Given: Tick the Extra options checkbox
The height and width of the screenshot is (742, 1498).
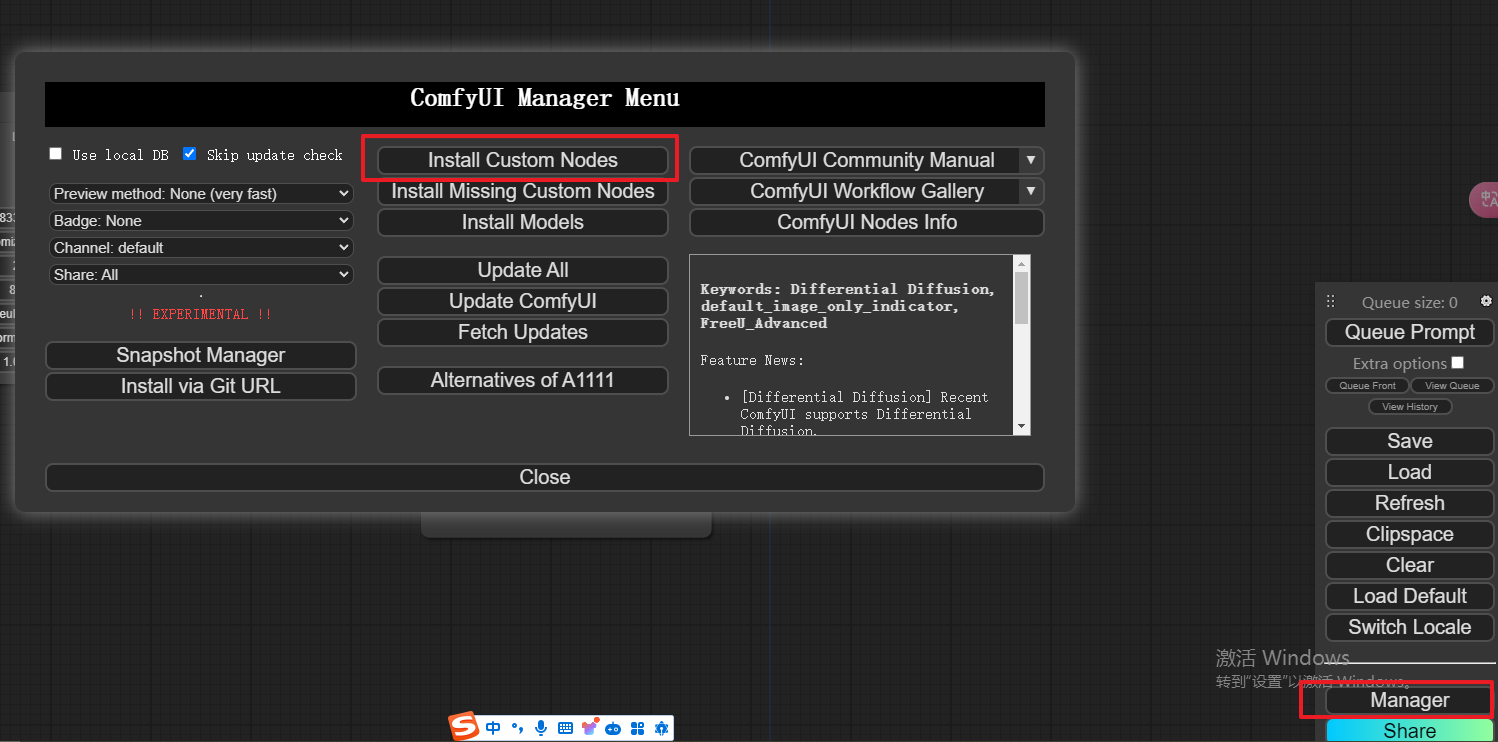Looking at the screenshot, I should tap(1457, 362).
